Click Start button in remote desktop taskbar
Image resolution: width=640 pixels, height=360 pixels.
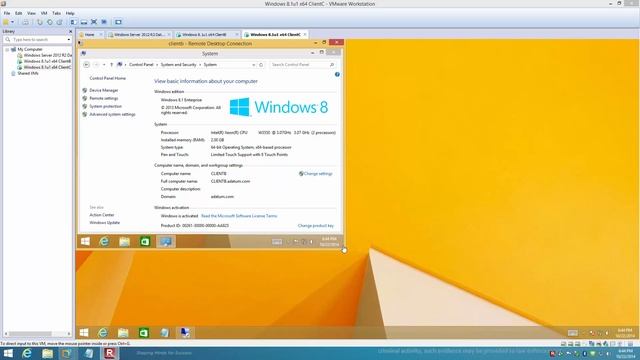click(x=85, y=241)
